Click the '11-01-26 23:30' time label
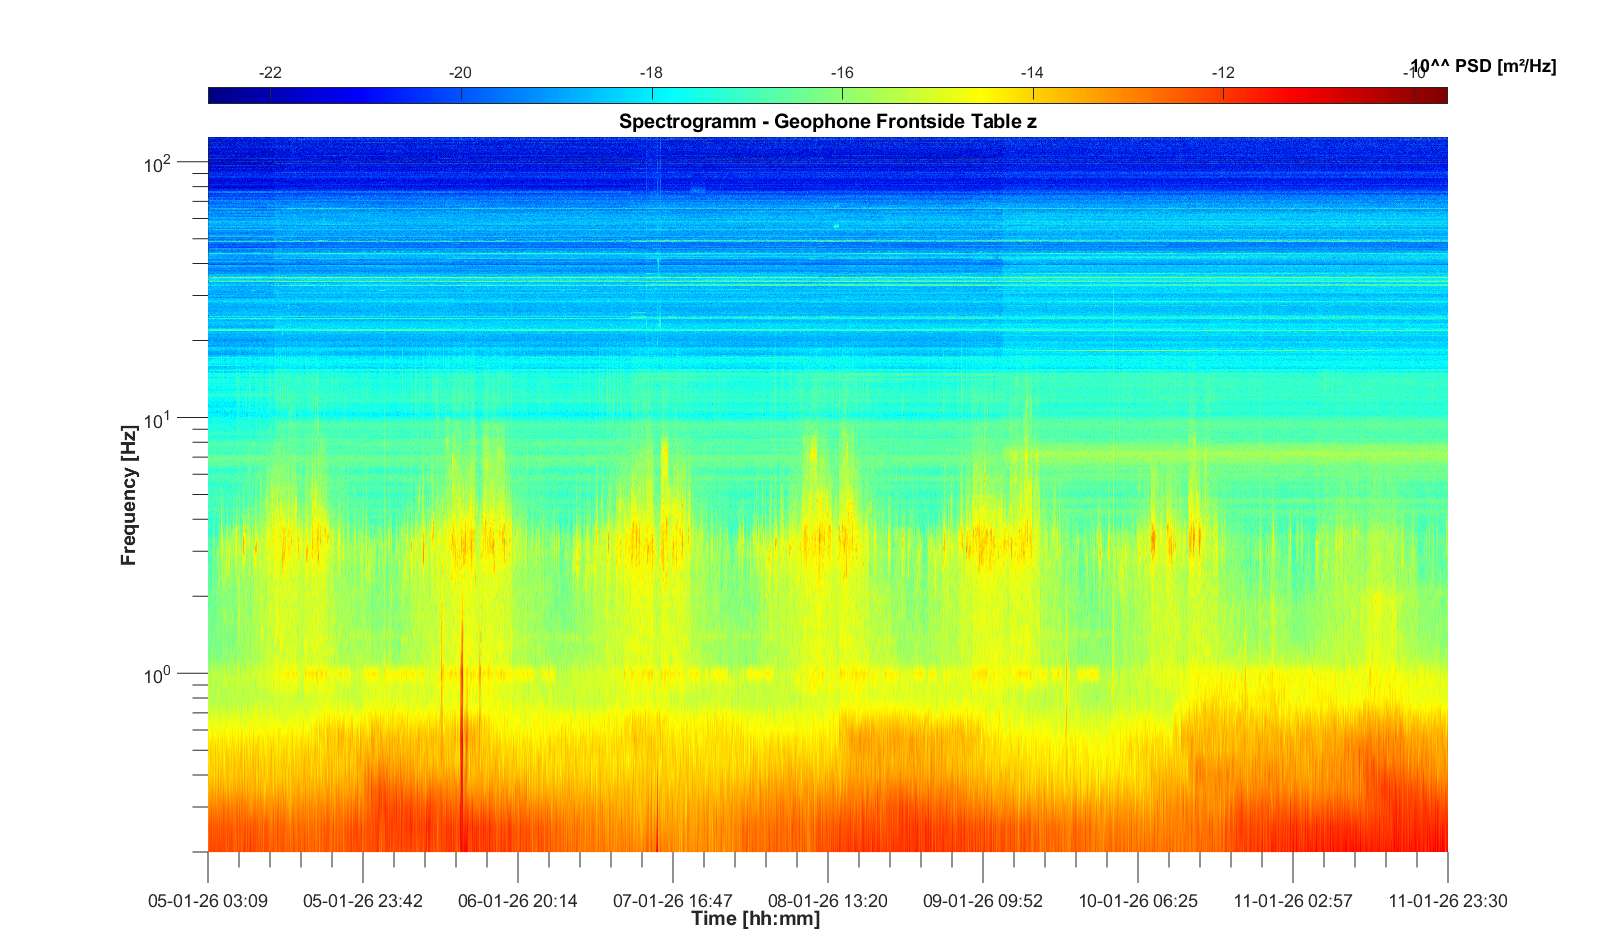Viewport: 1600px width, 948px height. [x=1447, y=901]
